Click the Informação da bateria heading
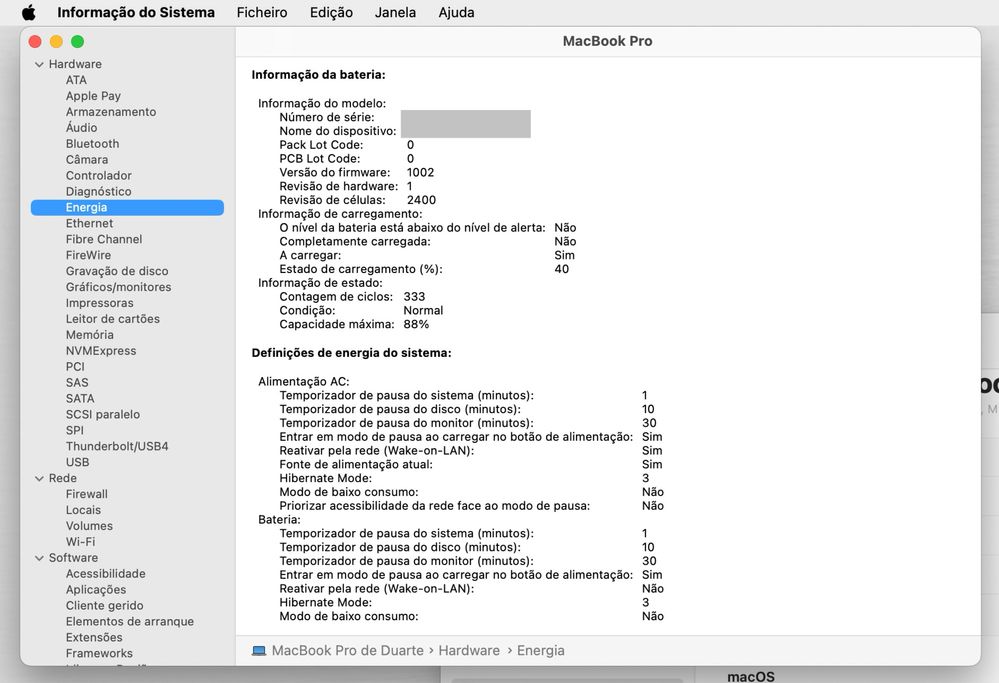The height and width of the screenshot is (683, 999). coord(319,75)
